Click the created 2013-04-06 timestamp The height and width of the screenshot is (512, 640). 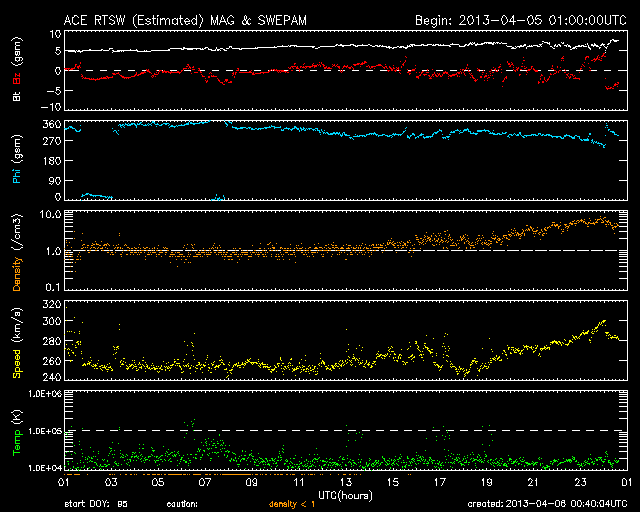(548, 503)
